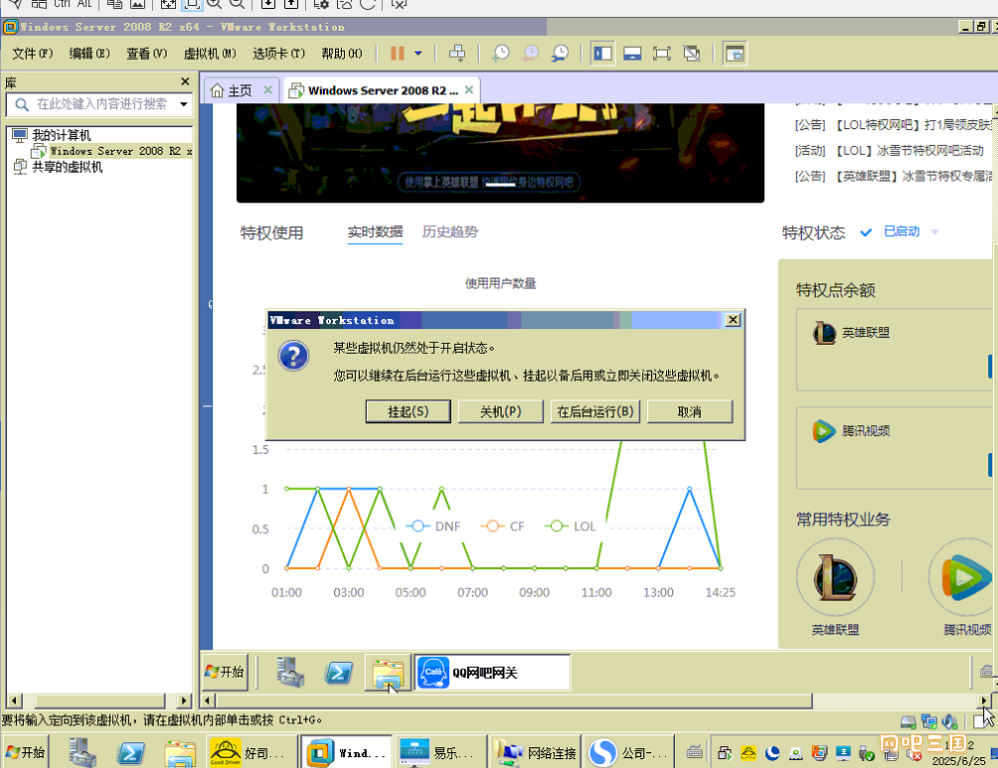The width and height of the screenshot is (998, 768).
Task: Click the host 开始 start button
Action: click(x=25, y=753)
